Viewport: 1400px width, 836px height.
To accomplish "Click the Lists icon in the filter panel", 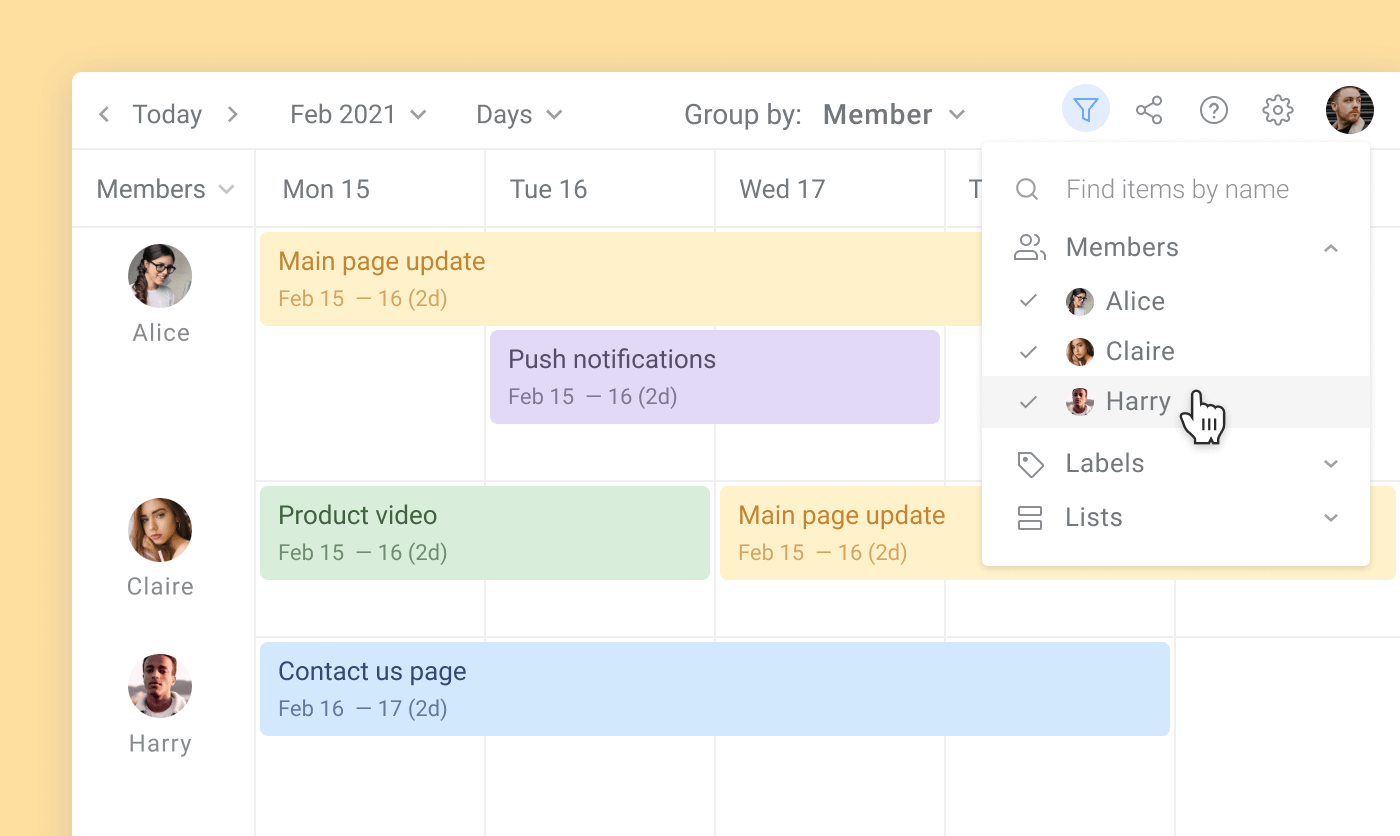I will click(1029, 517).
